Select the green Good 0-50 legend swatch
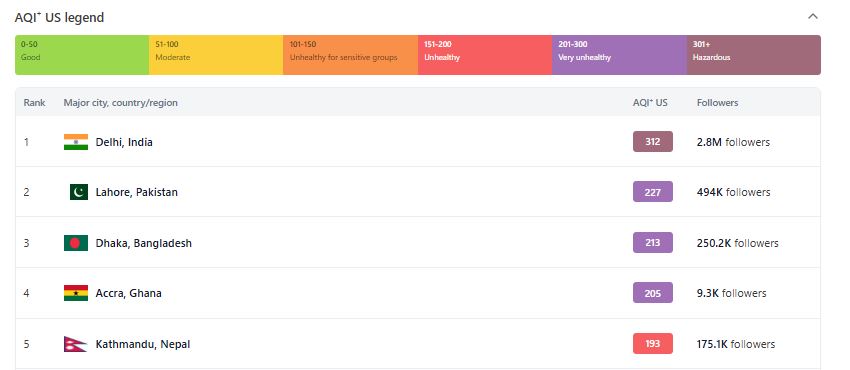 pyautogui.click(x=82, y=55)
